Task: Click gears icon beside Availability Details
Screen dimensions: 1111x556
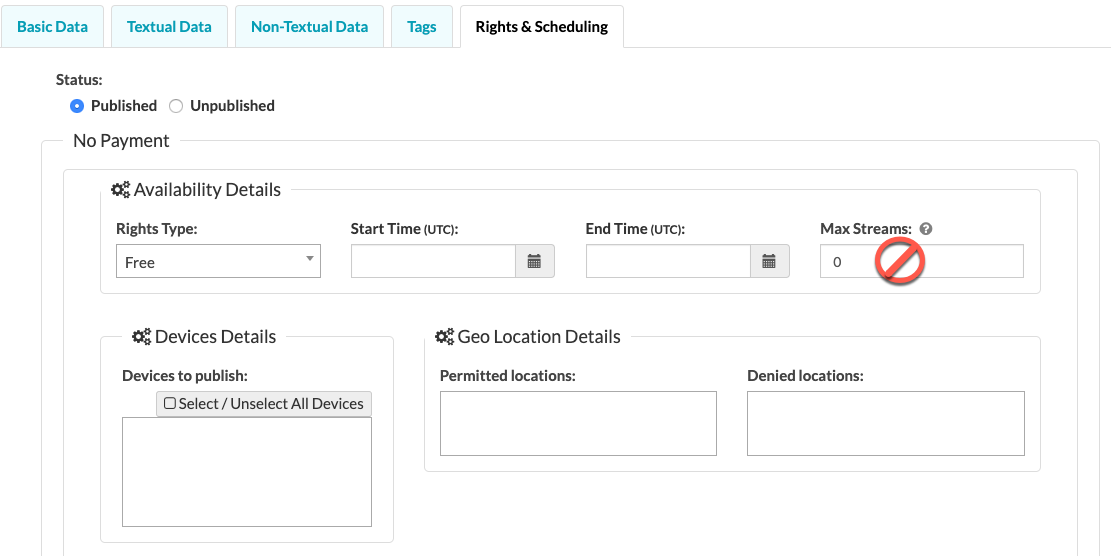Action: tap(120, 190)
